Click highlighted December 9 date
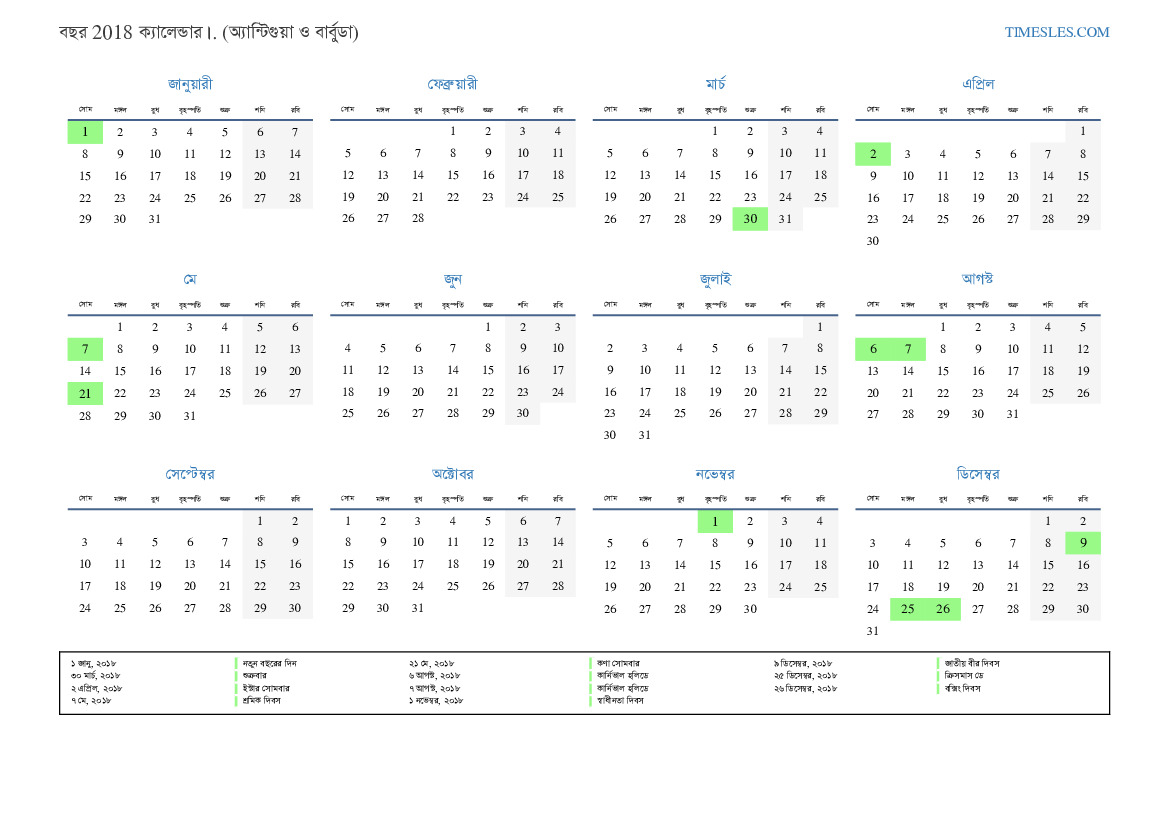 [x=1083, y=543]
